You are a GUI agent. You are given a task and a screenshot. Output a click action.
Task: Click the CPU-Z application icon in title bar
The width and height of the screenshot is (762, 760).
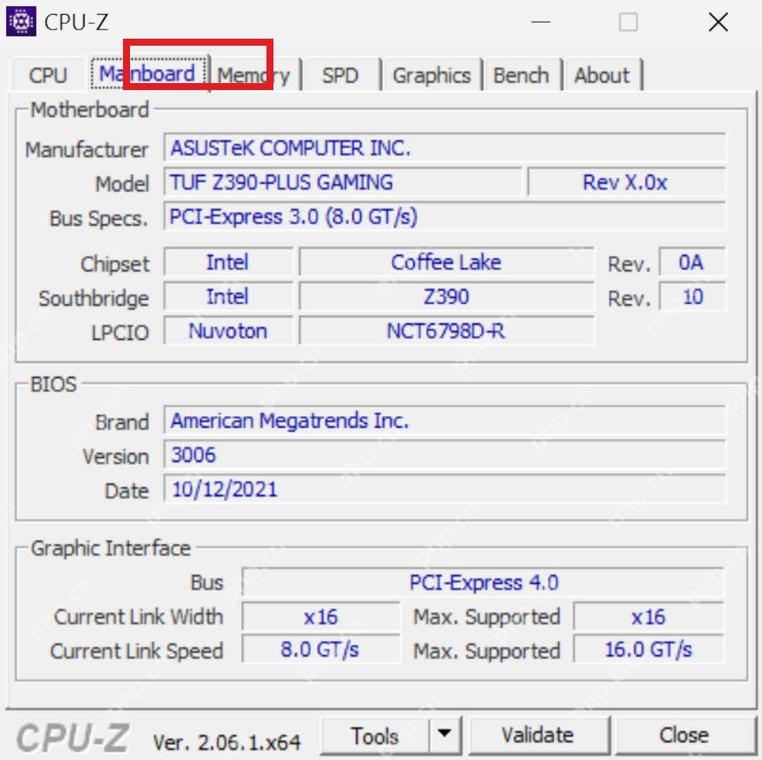coord(20,22)
